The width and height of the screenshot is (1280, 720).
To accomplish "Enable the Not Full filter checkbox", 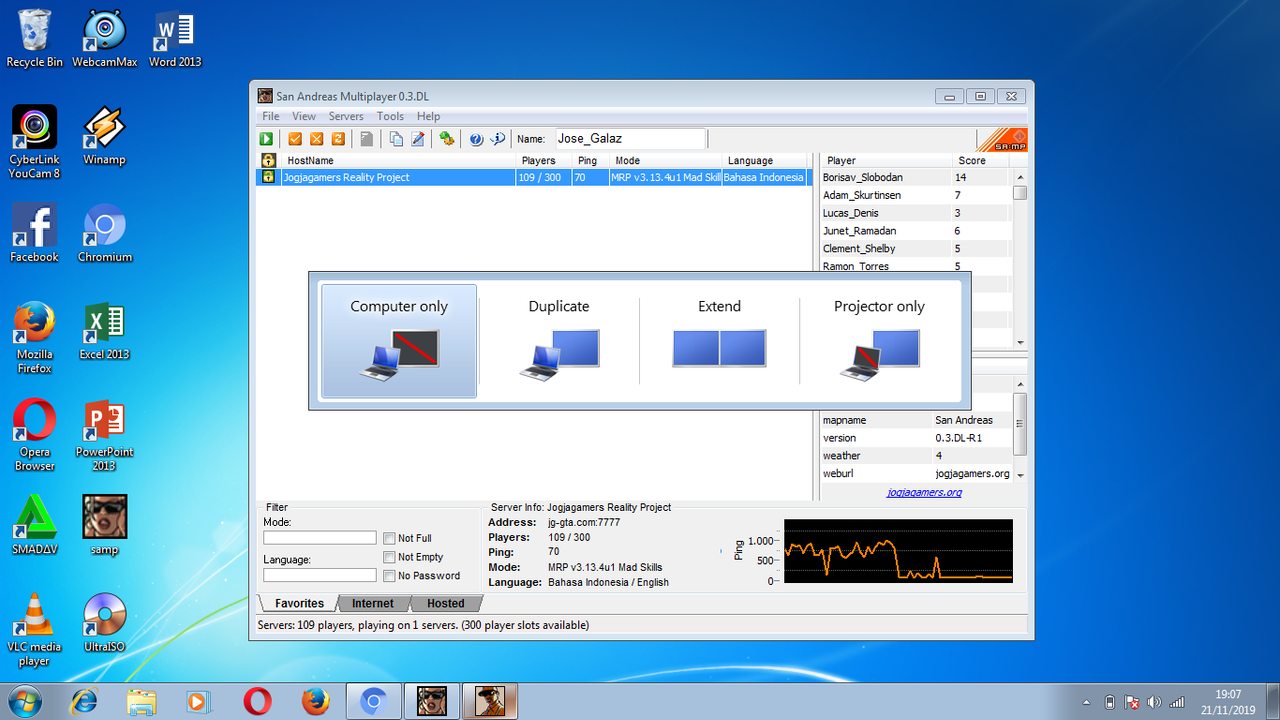I will pos(389,538).
